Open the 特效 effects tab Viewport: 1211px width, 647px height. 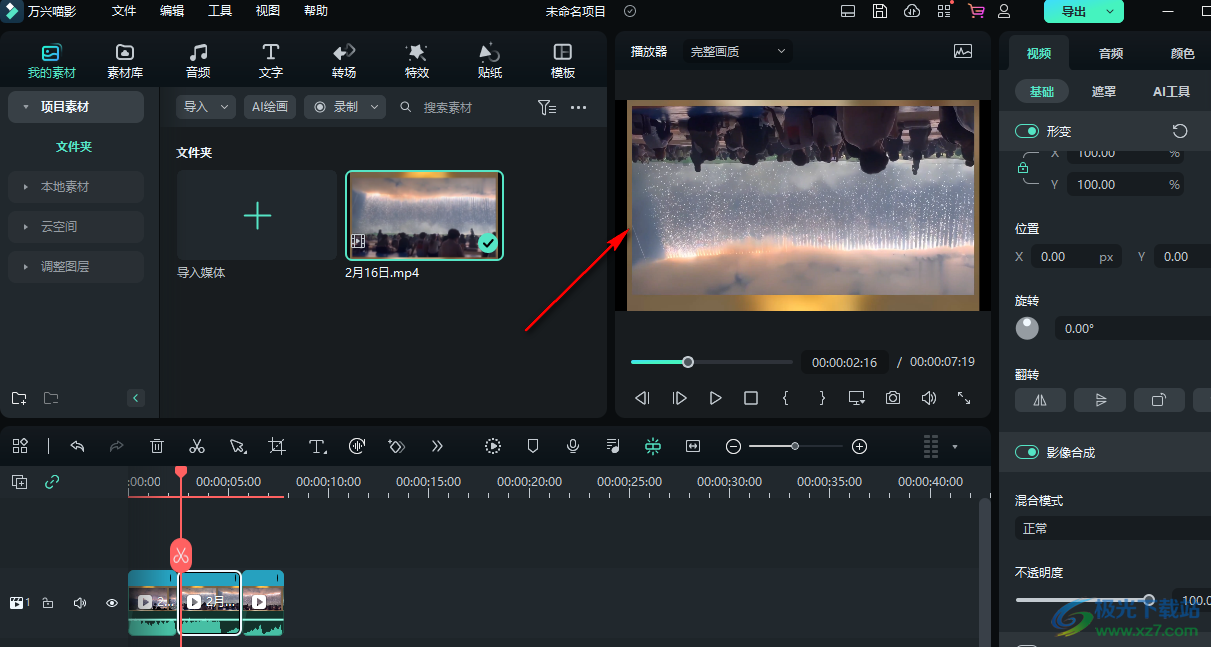(x=417, y=60)
